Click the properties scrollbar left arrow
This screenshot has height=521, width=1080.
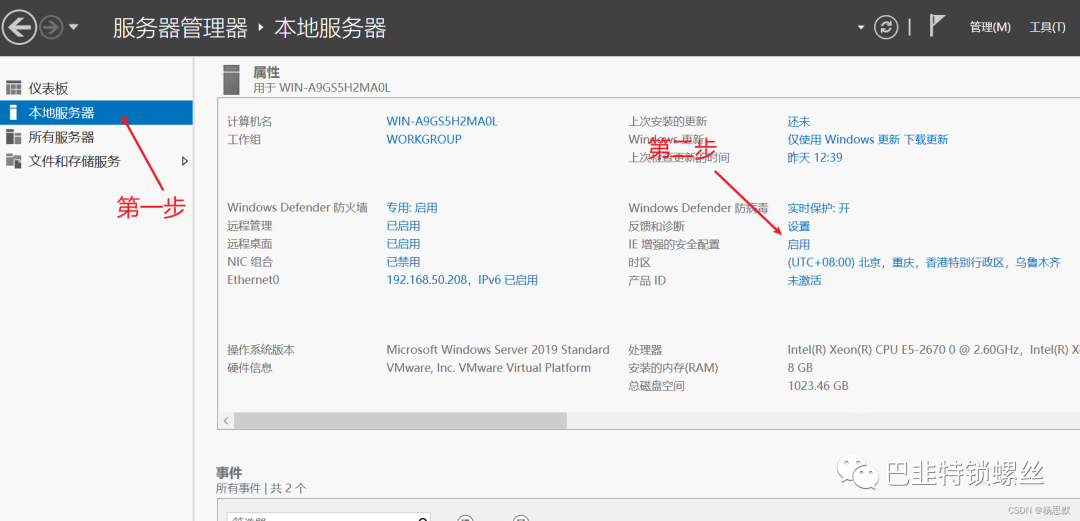[x=225, y=420]
